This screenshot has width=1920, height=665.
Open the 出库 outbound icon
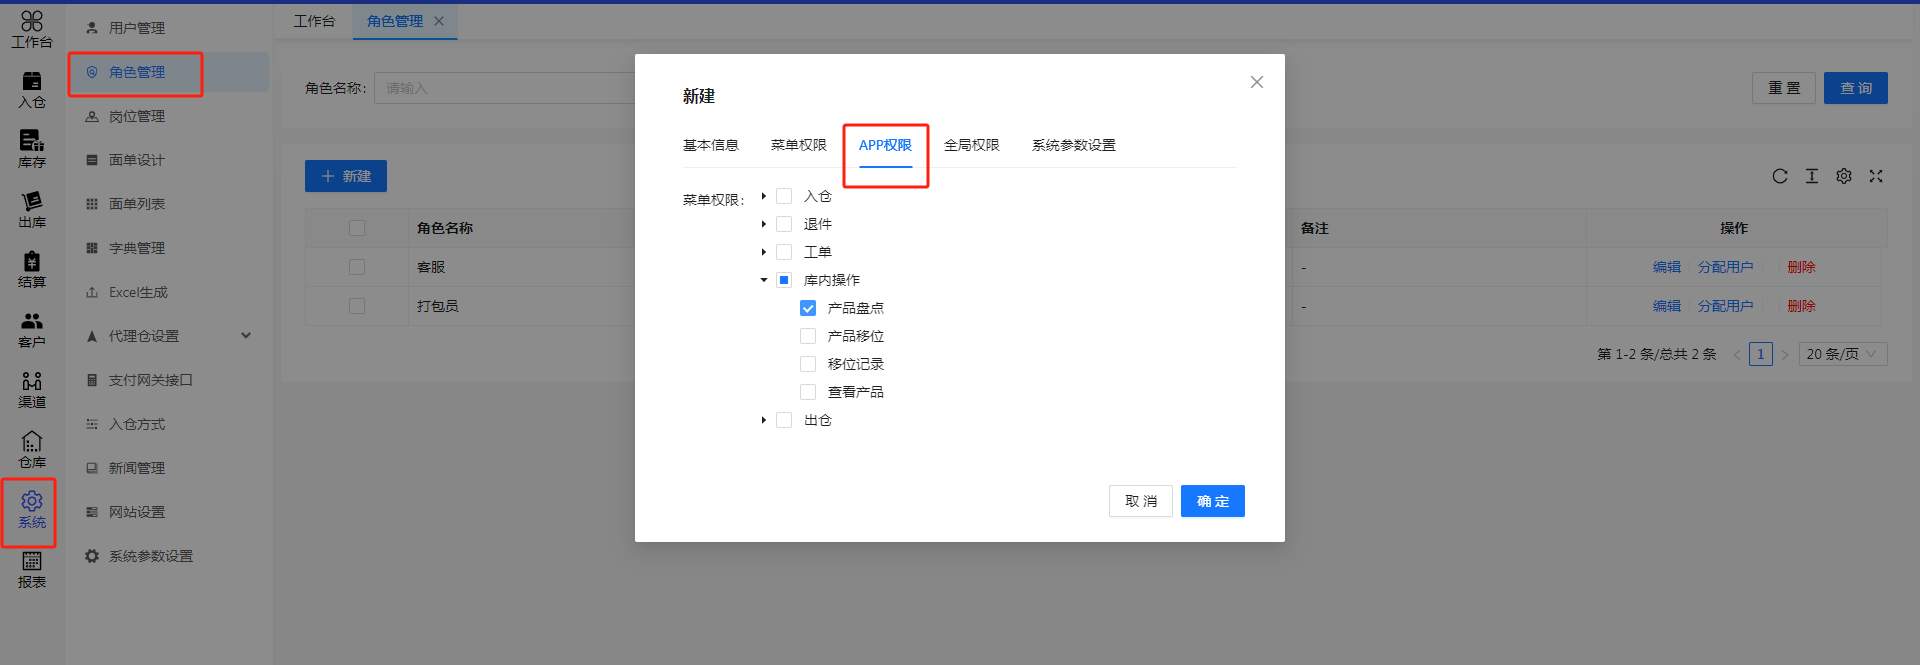(x=32, y=209)
